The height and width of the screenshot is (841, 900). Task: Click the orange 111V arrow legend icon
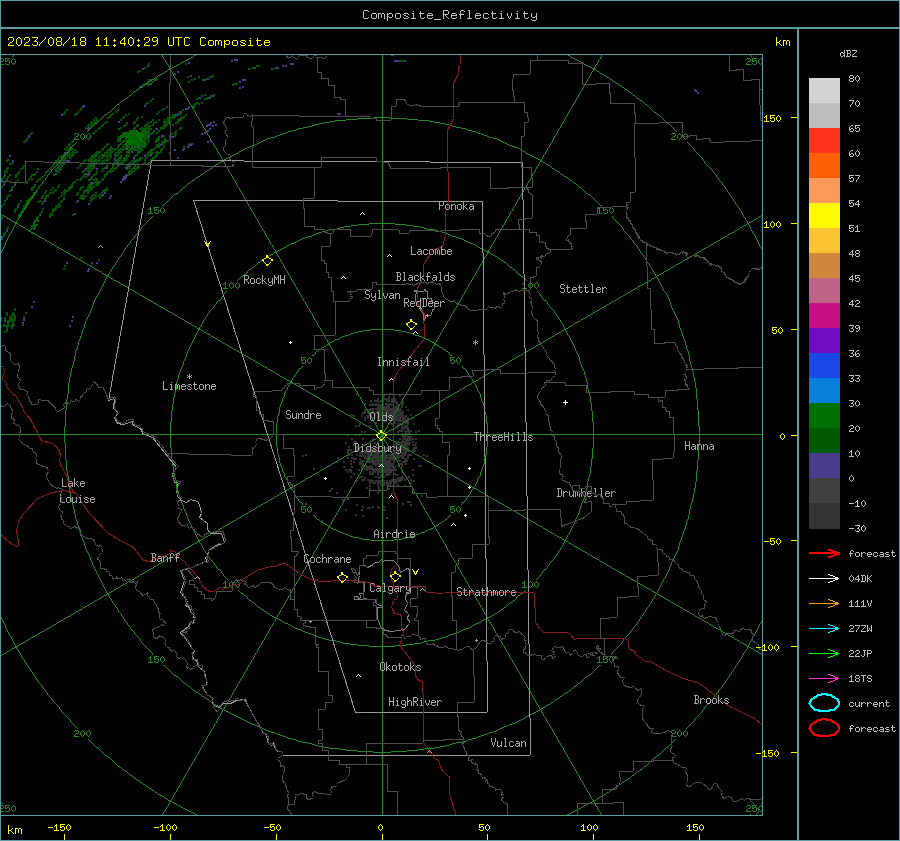click(x=824, y=603)
